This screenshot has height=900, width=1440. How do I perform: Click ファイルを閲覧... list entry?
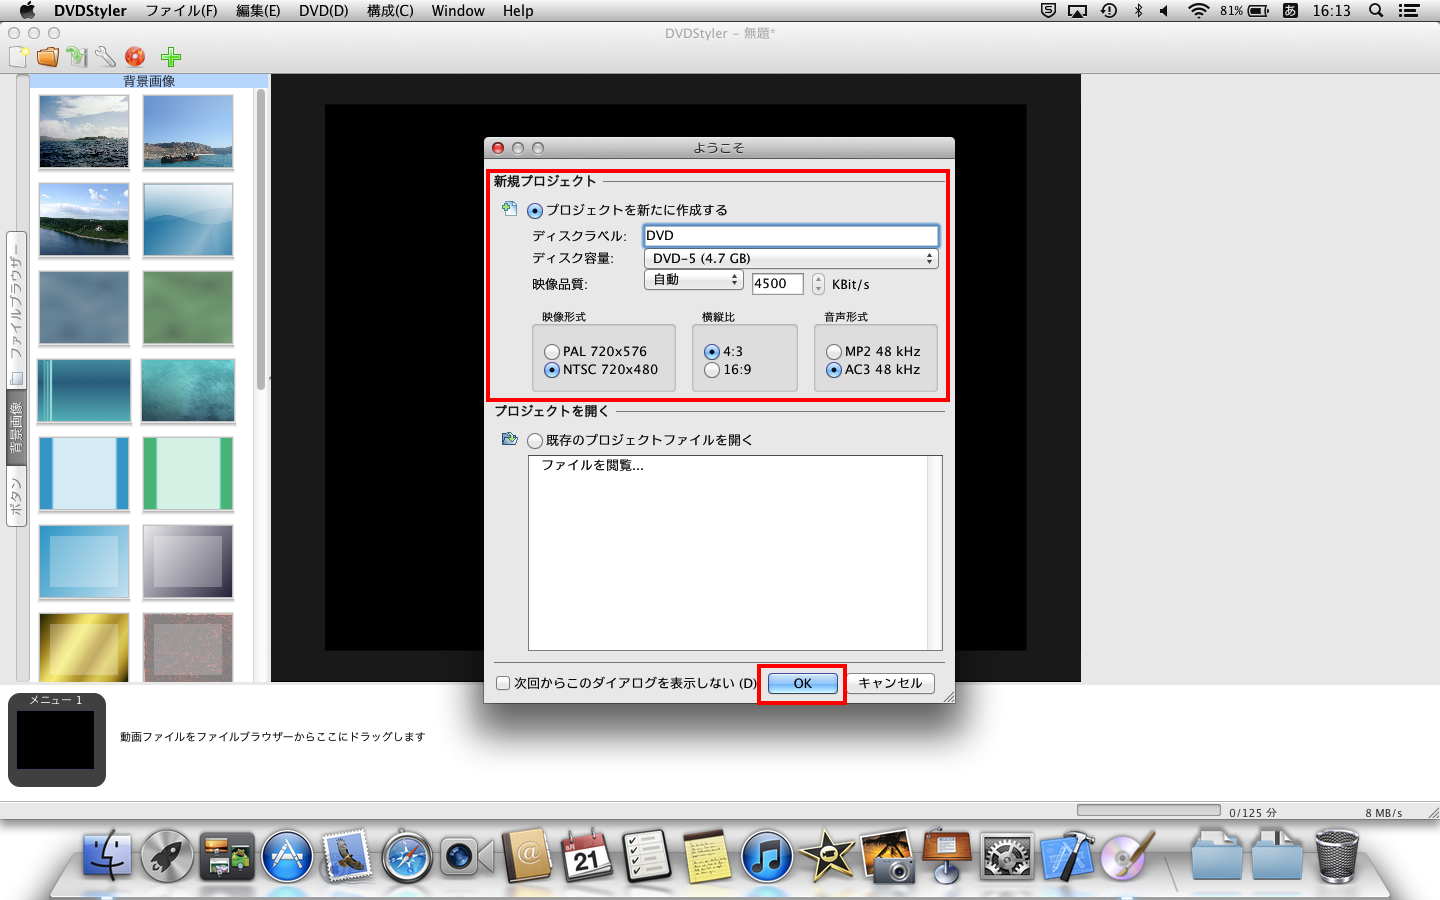click(x=593, y=465)
